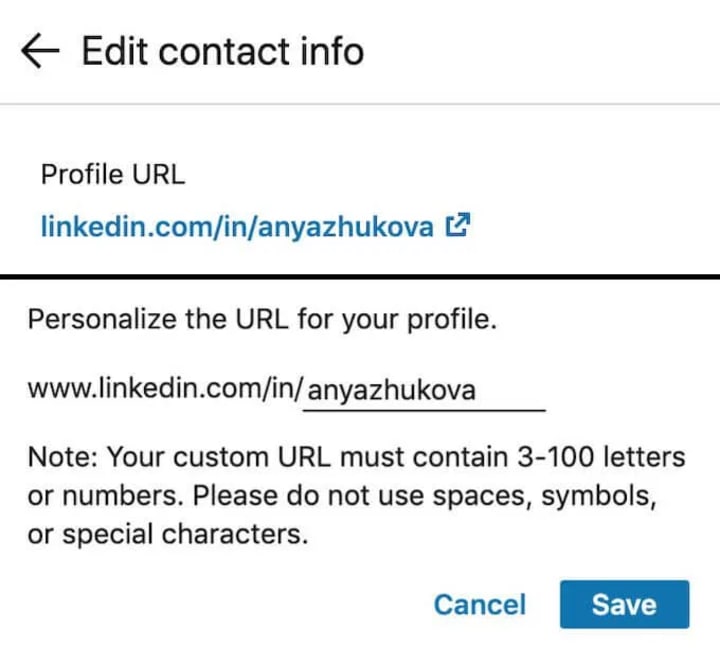Click the www.linkedin.com/in/ prefix text
720x648 pixels.
[x=165, y=389]
